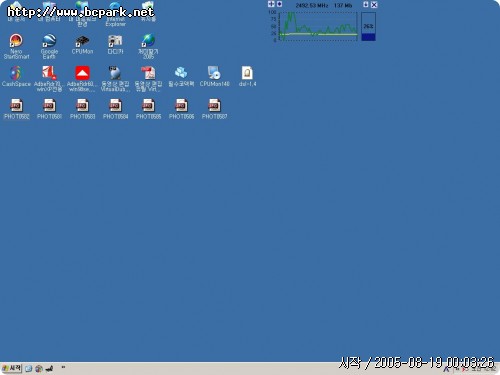500x375 pixels.
Task: Open the Start menu button
Action: pyautogui.click(x=12, y=368)
